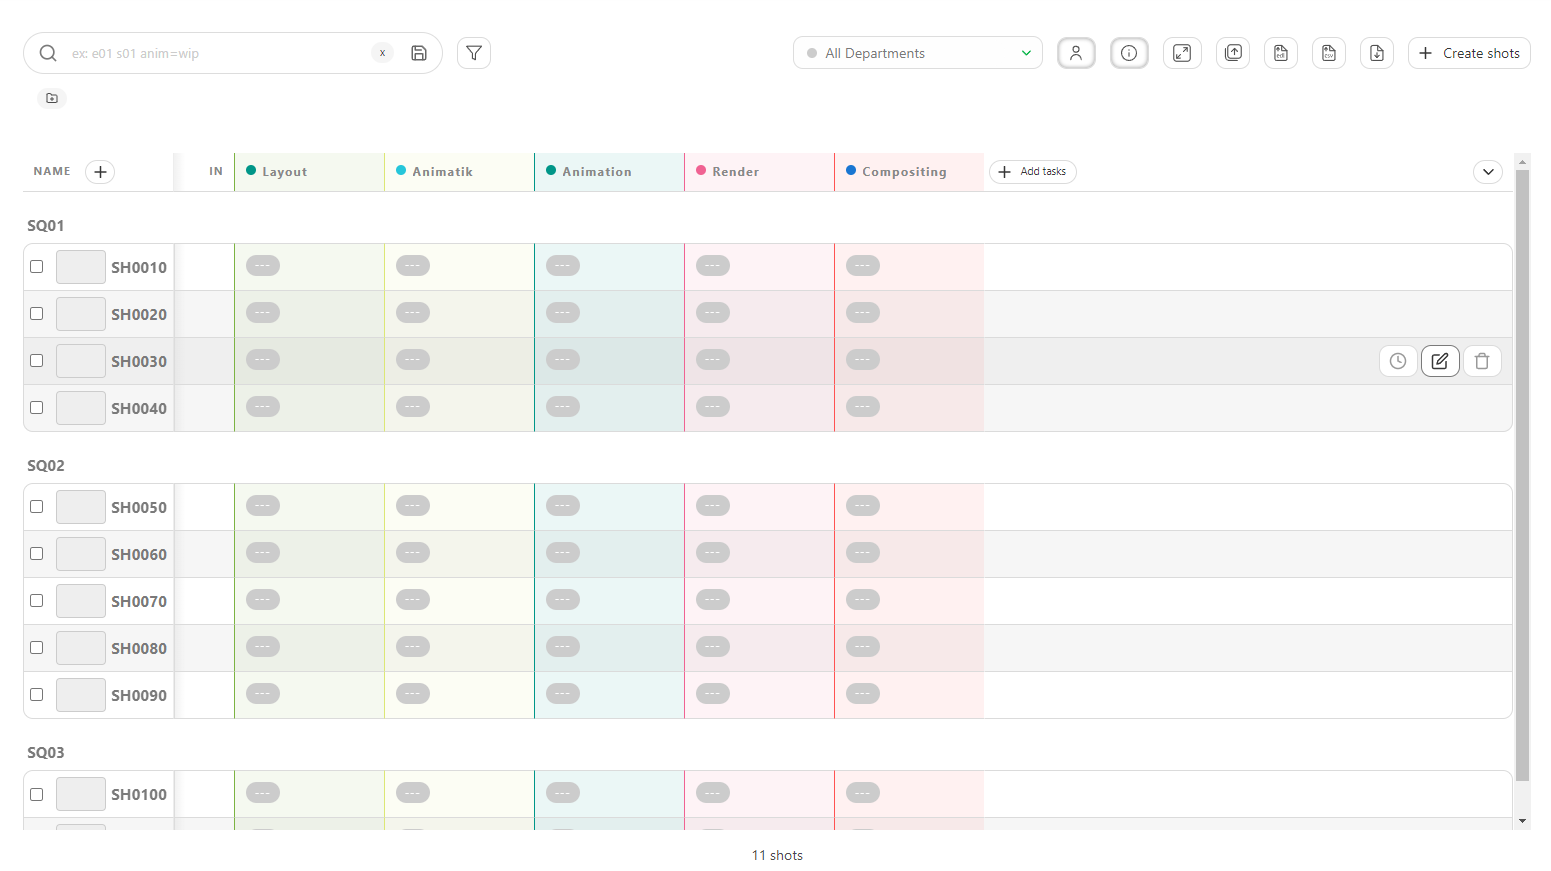The image size is (1551, 871).
Task: Tick the SH0080 checkbox
Action: point(37,648)
